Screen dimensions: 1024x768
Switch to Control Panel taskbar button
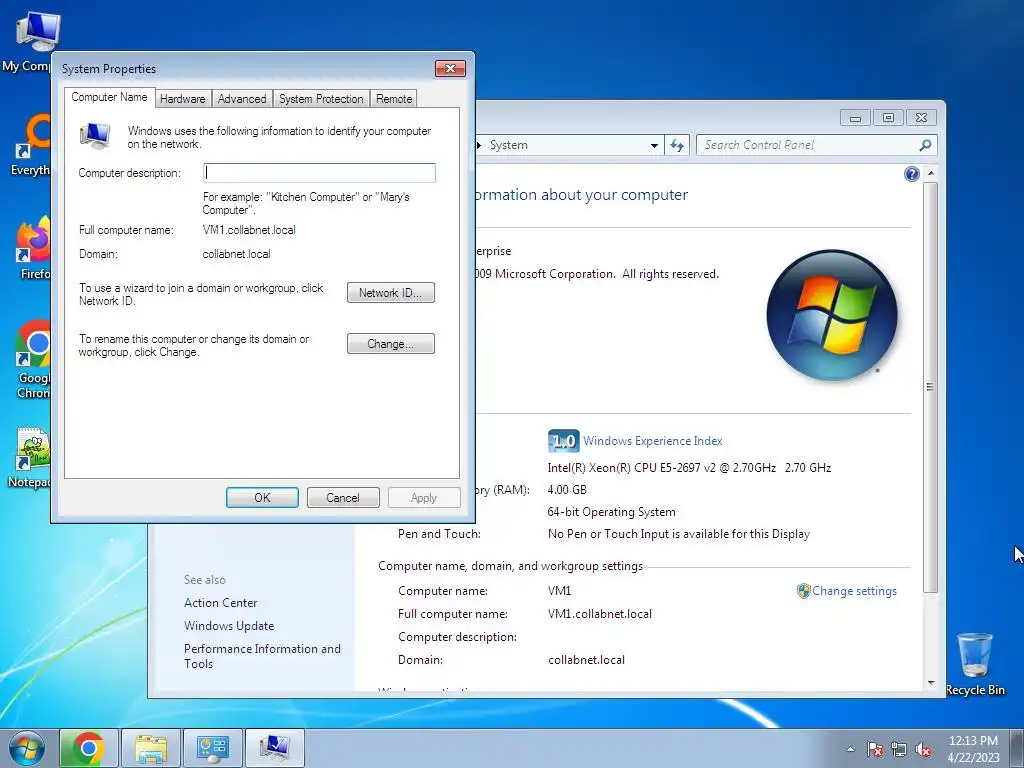coord(213,748)
